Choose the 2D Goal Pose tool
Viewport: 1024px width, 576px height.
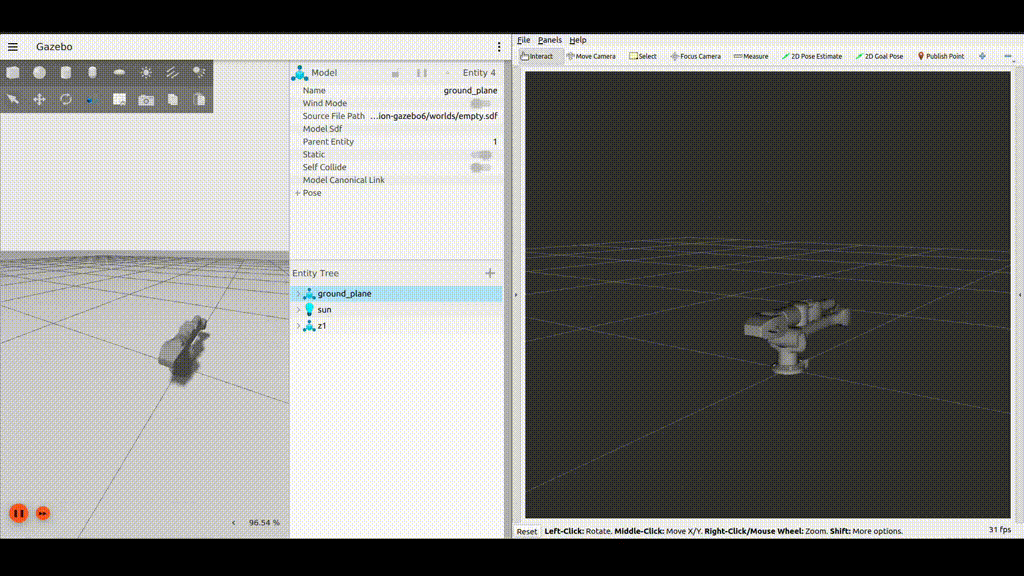(880, 56)
